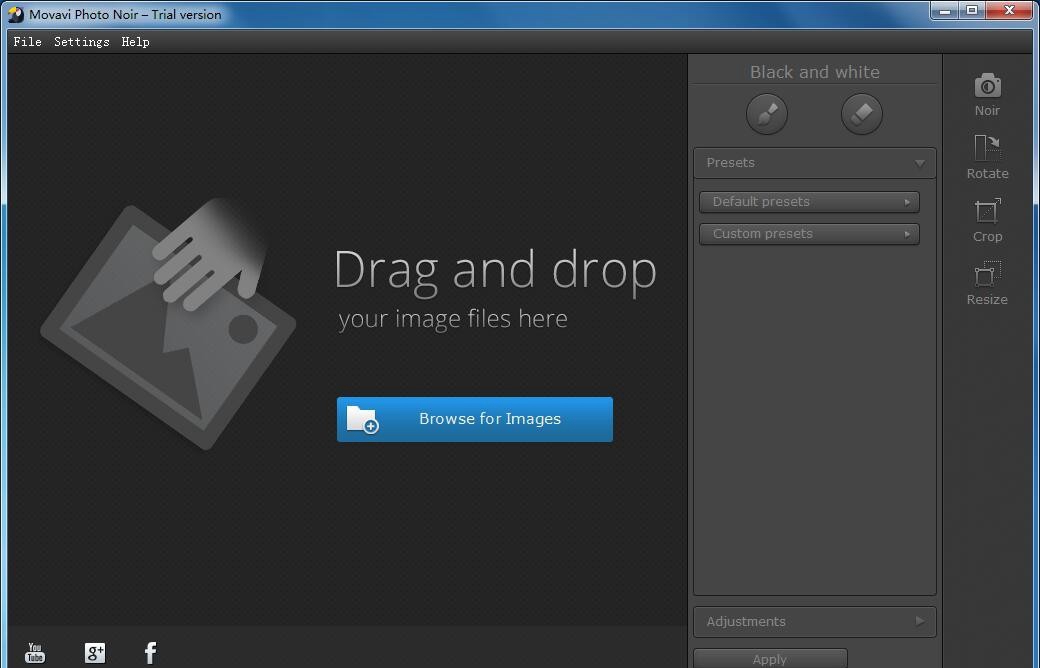Viewport: 1040px width, 668px height.
Task: Expand the Custom presets list
Action: 809,234
